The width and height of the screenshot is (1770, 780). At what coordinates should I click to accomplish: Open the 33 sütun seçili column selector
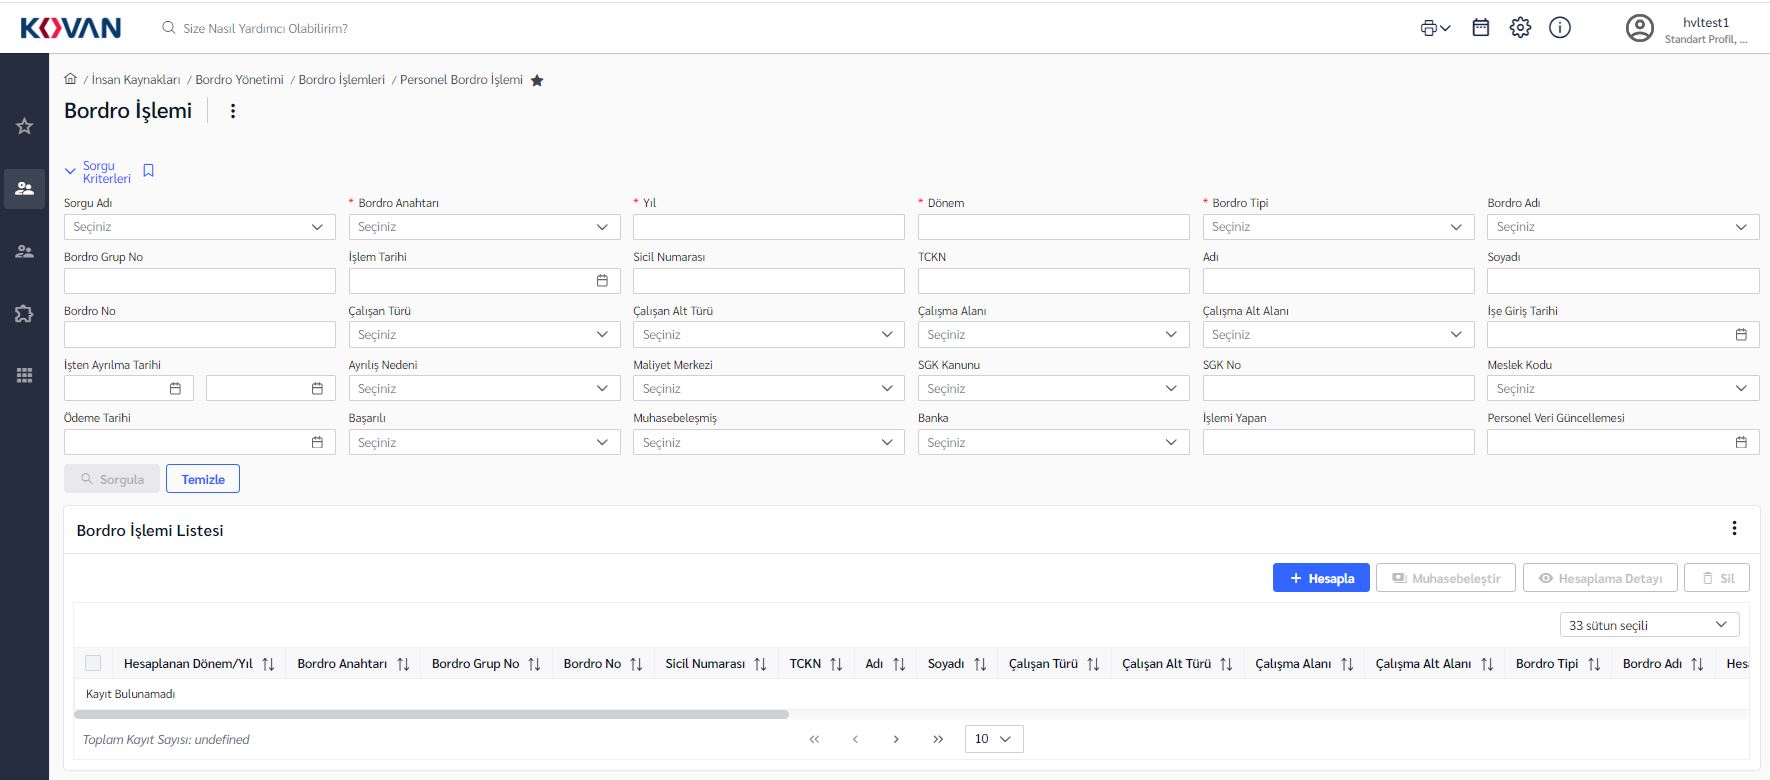pyautogui.click(x=1648, y=625)
